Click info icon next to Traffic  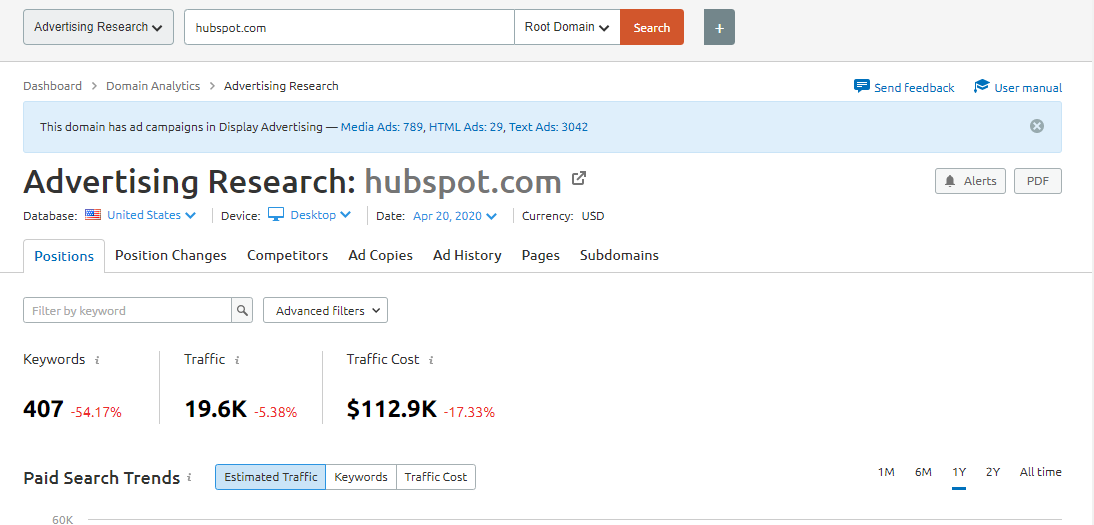tap(237, 360)
